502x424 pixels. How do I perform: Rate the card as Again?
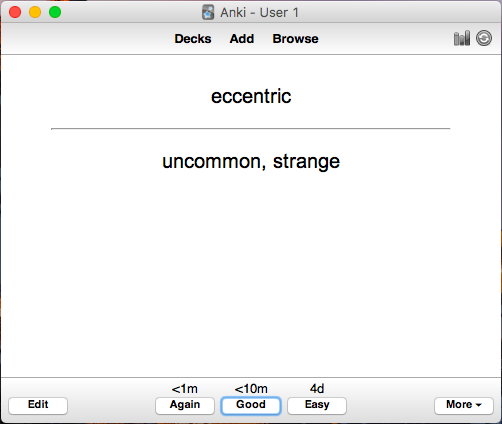(185, 406)
